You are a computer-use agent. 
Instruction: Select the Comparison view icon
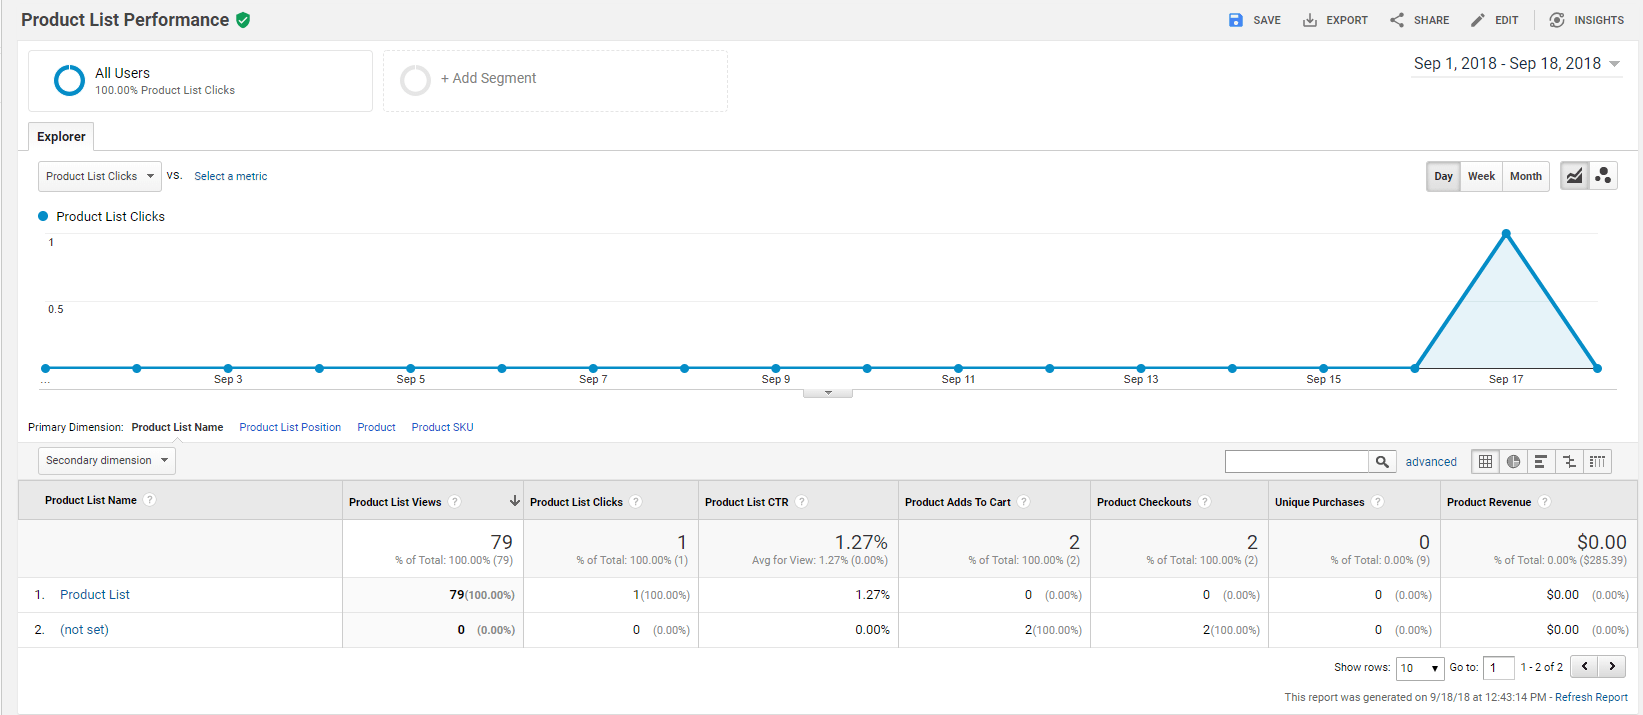pos(1569,461)
